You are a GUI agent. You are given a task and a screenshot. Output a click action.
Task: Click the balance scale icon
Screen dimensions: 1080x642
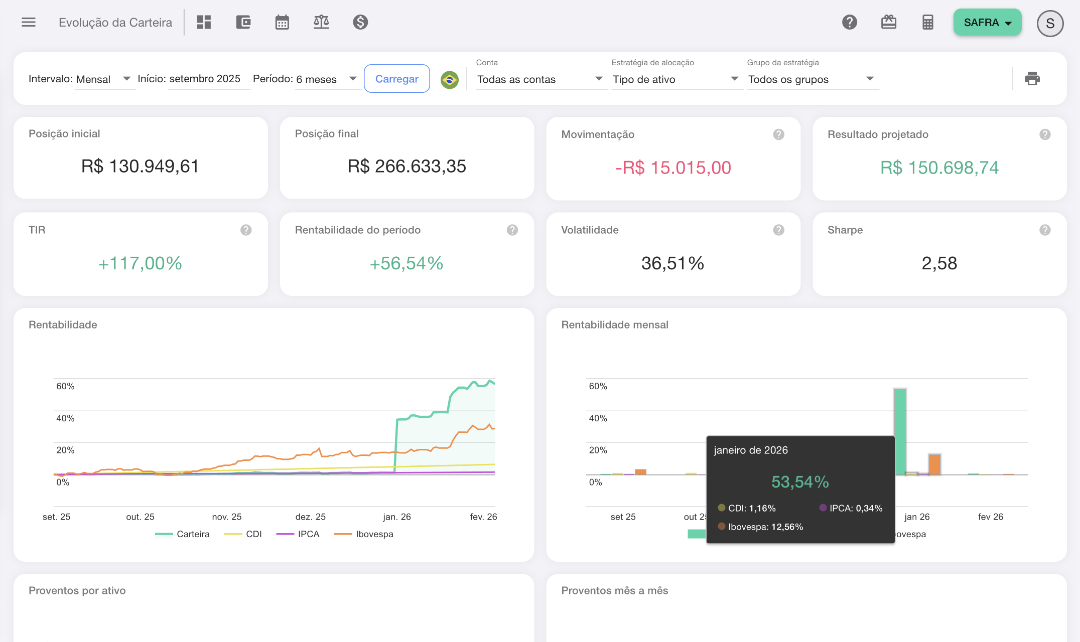point(321,22)
